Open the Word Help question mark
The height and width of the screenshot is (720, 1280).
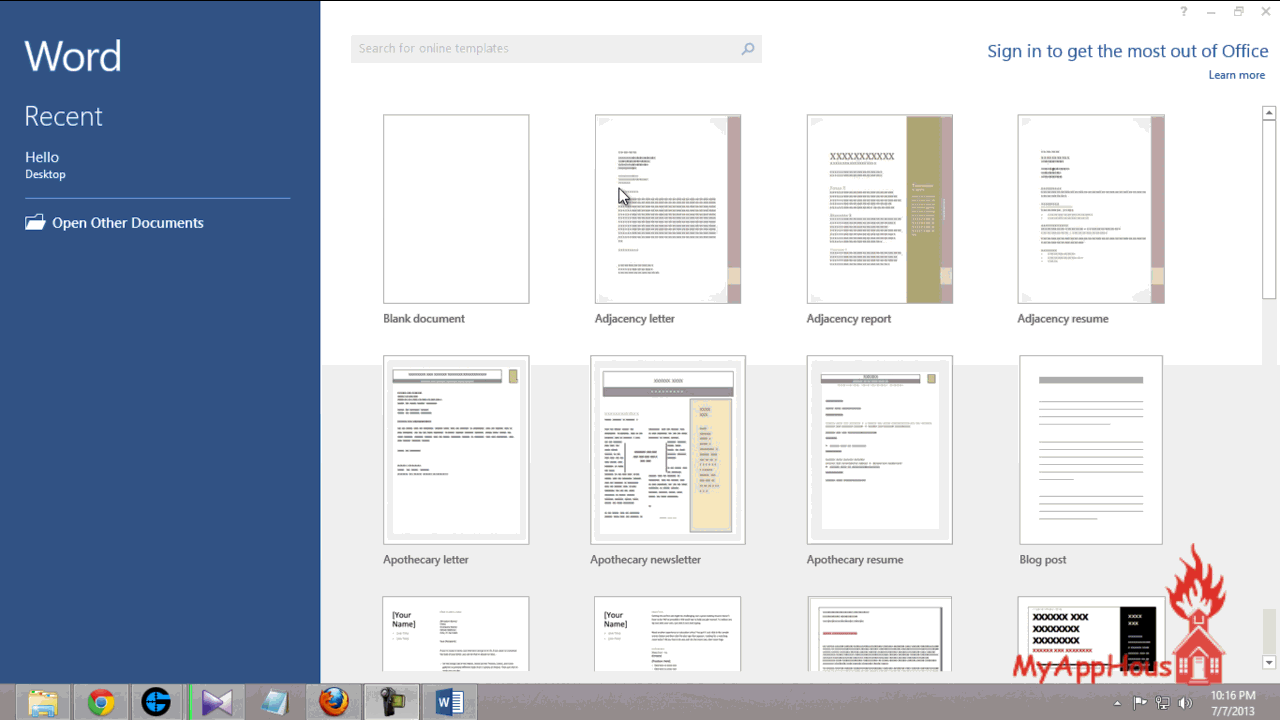click(x=1184, y=12)
